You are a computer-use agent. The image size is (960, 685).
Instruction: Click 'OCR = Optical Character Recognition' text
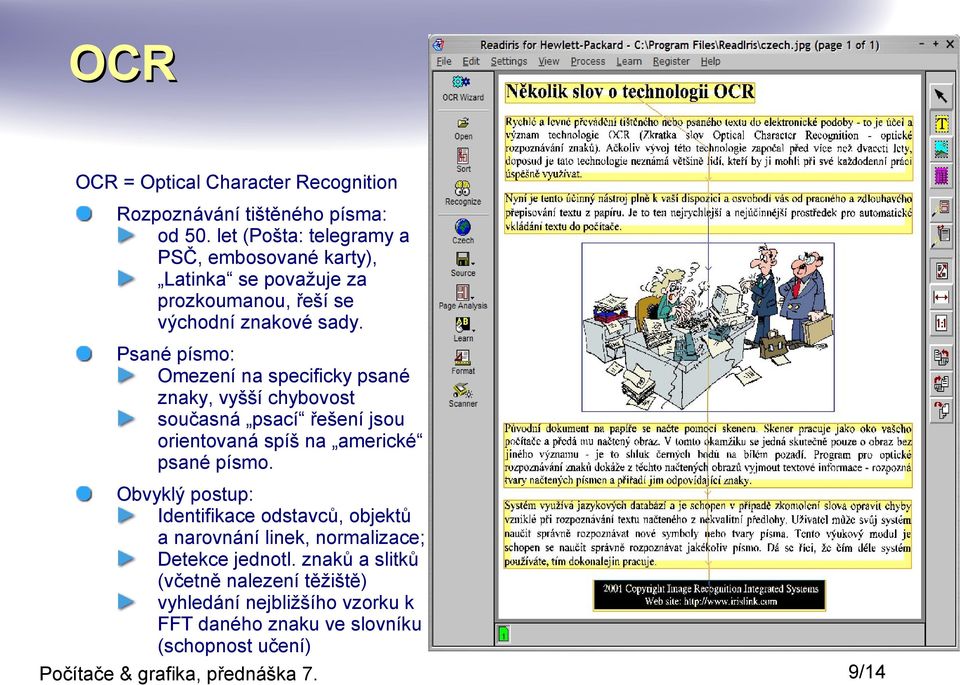[x=236, y=182]
